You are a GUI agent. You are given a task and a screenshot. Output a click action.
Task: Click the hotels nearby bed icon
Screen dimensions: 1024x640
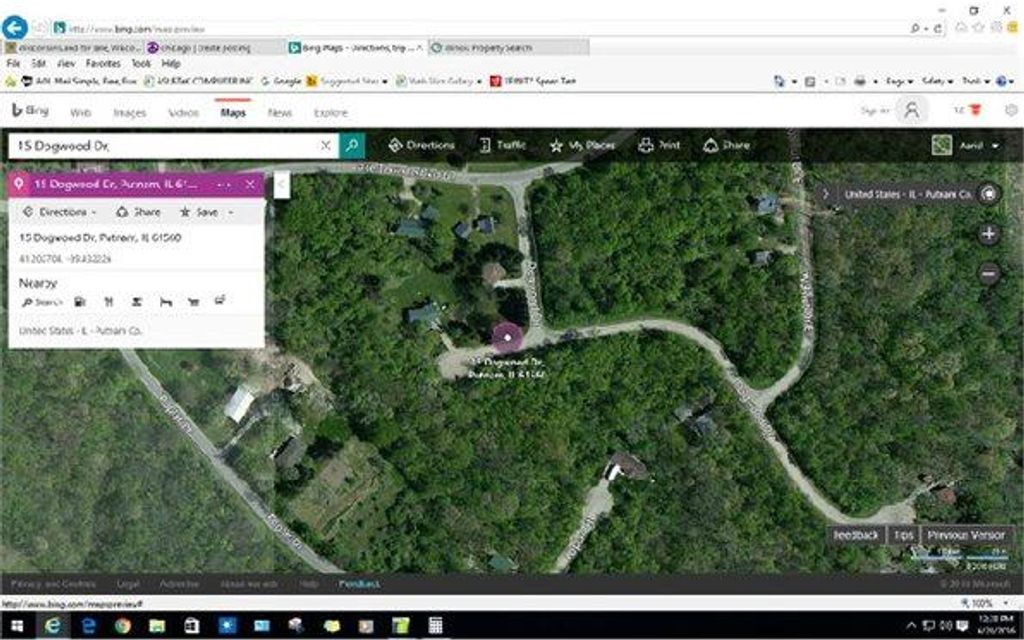click(165, 301)
